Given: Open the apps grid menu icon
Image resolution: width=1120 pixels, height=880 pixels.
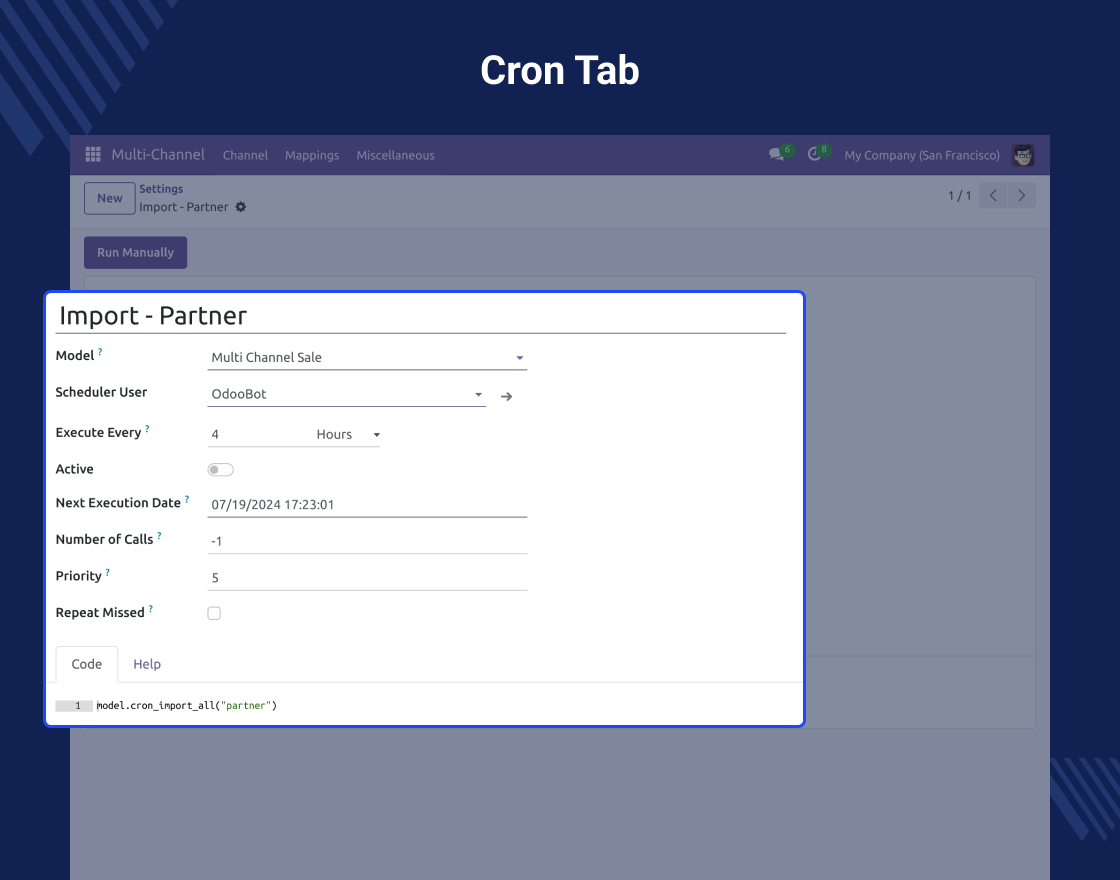Looking at the screenshot, I should pyautogui.click(x=93, y=154).
